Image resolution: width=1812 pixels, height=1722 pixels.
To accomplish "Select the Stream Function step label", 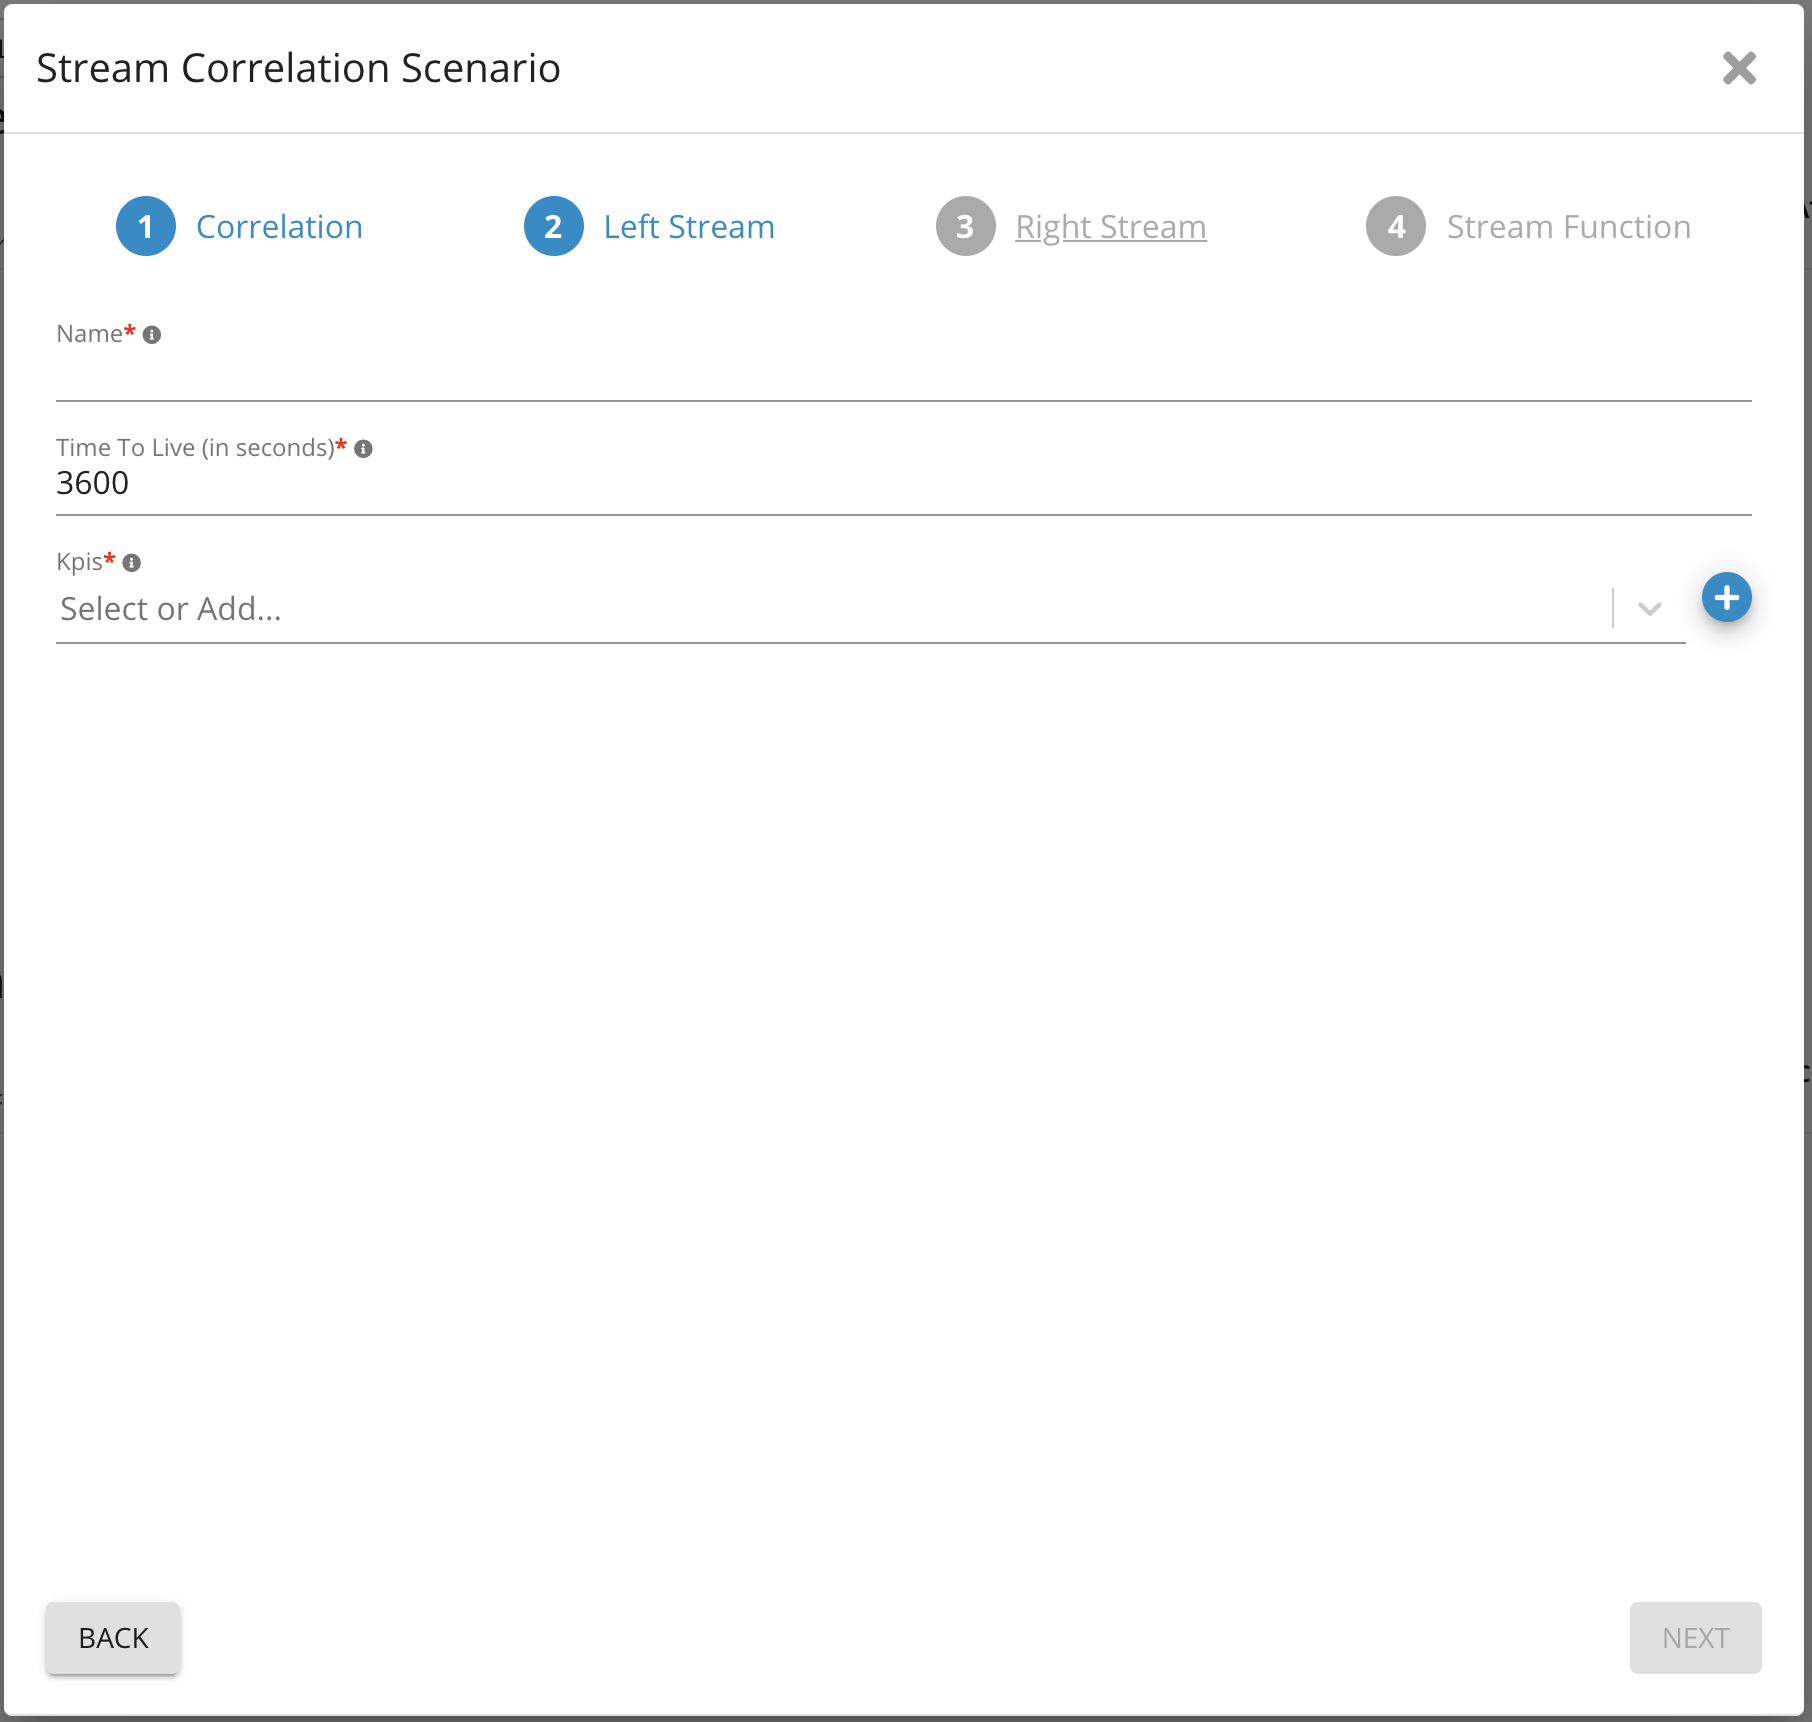I will tap(1568, 227).
